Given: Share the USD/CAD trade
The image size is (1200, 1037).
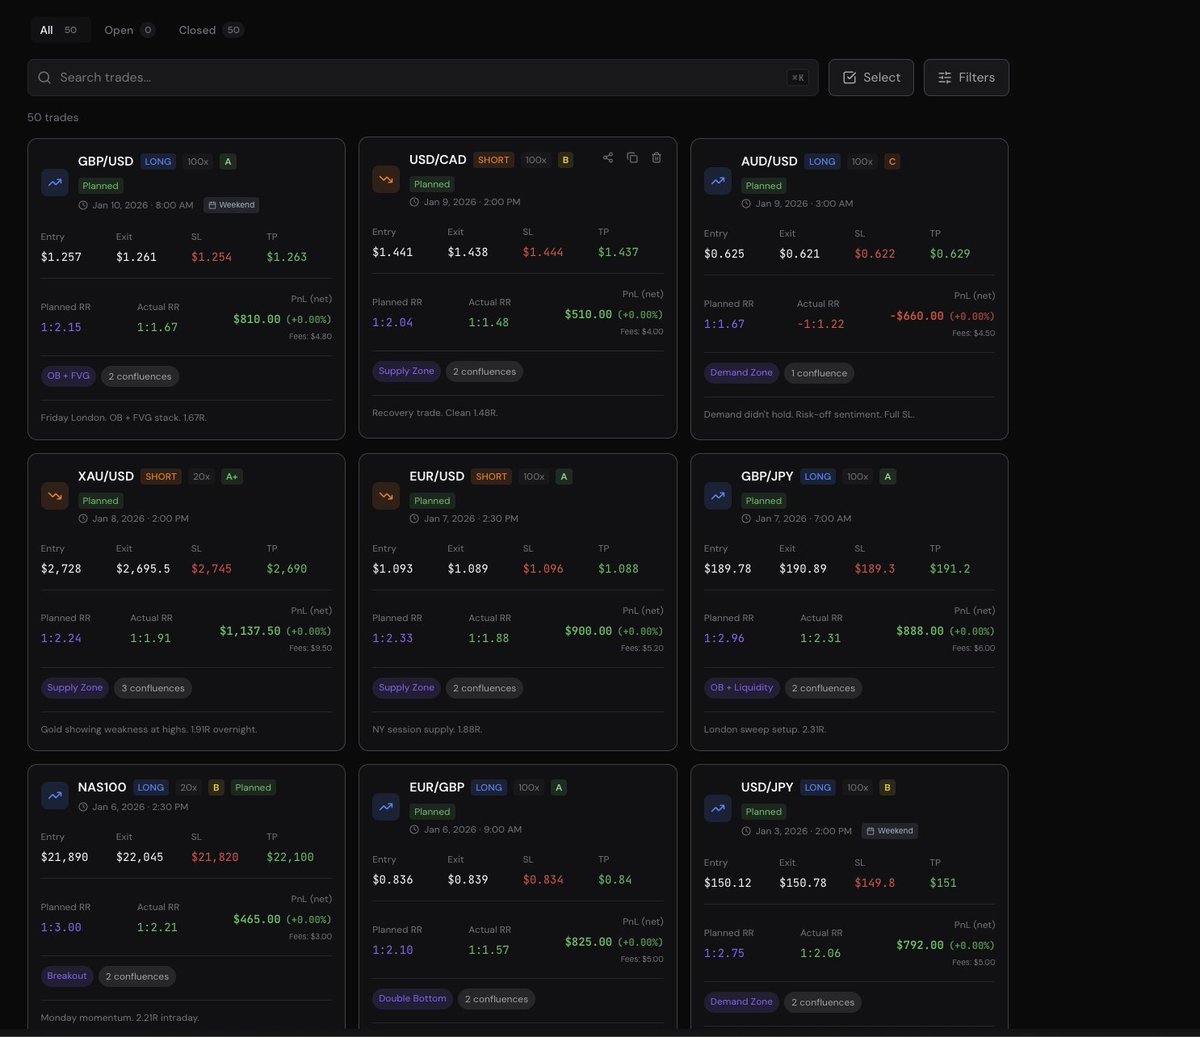Looking at the screenshot, I should (607, 157).
